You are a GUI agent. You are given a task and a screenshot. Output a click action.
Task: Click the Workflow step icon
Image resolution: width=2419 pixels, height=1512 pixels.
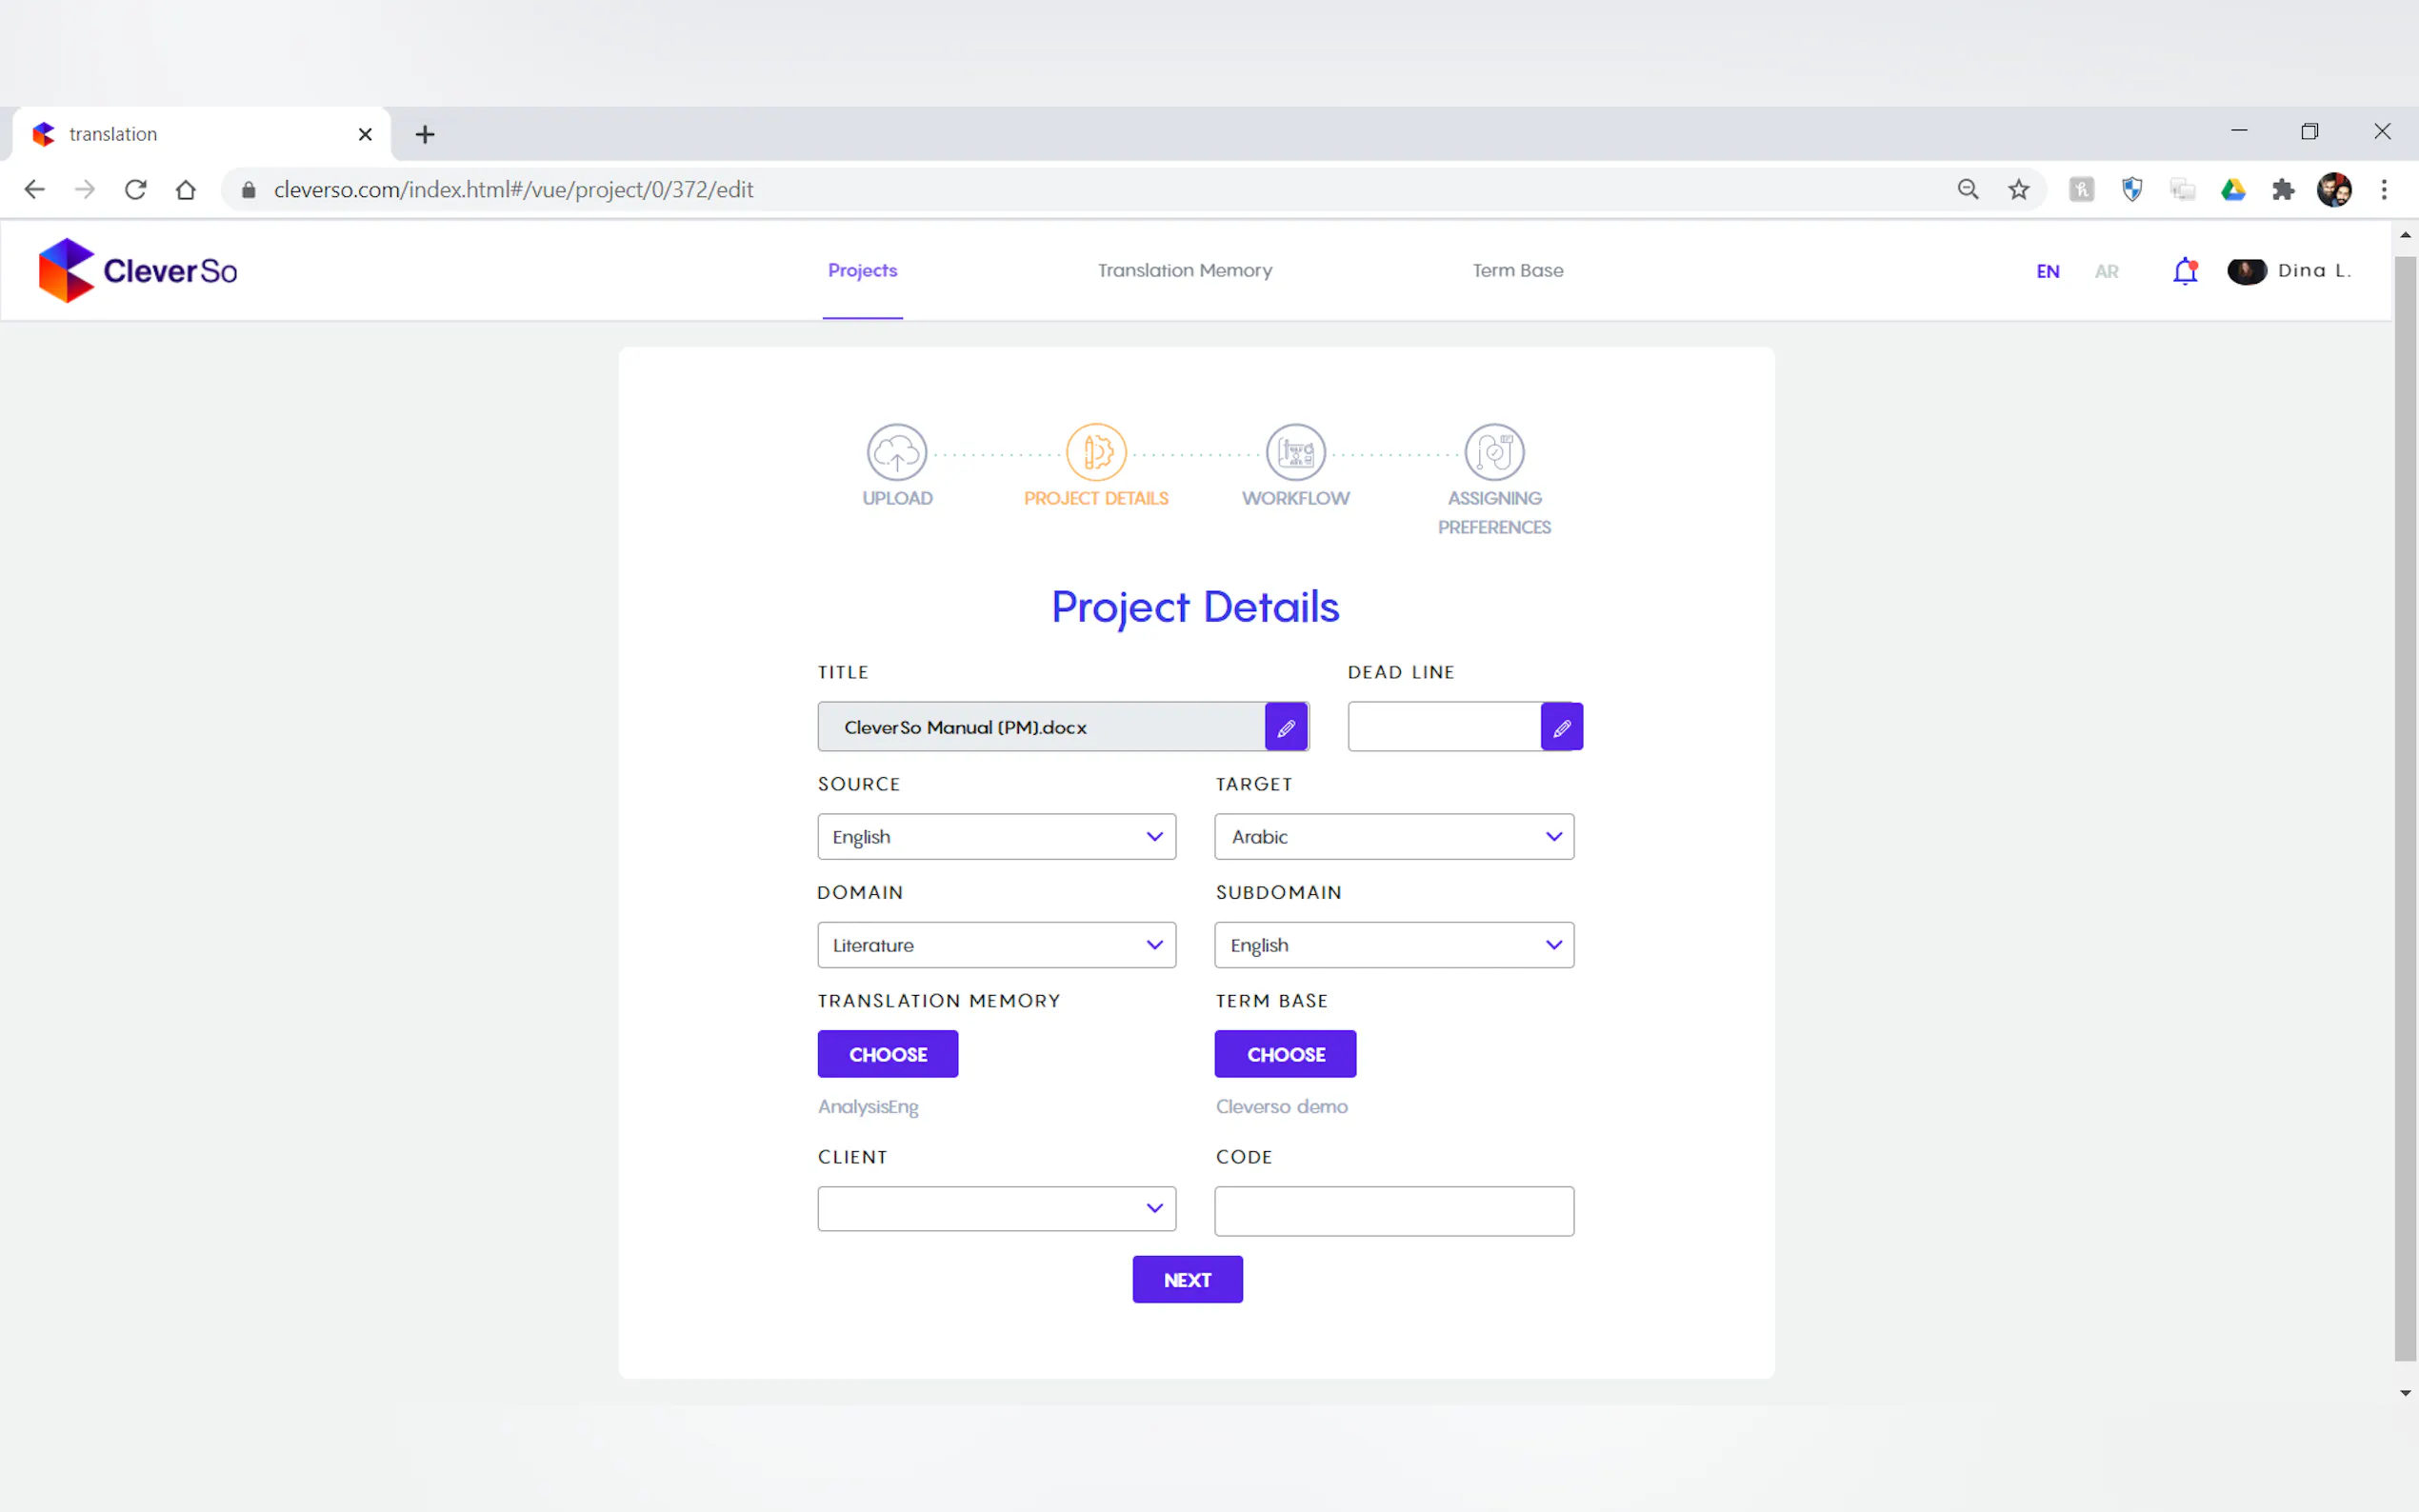click(1295, 453)
